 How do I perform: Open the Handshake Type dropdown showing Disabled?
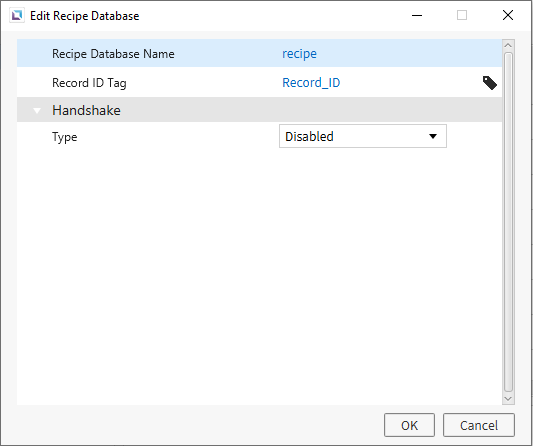pyautogui.click(x=363, y=136)
